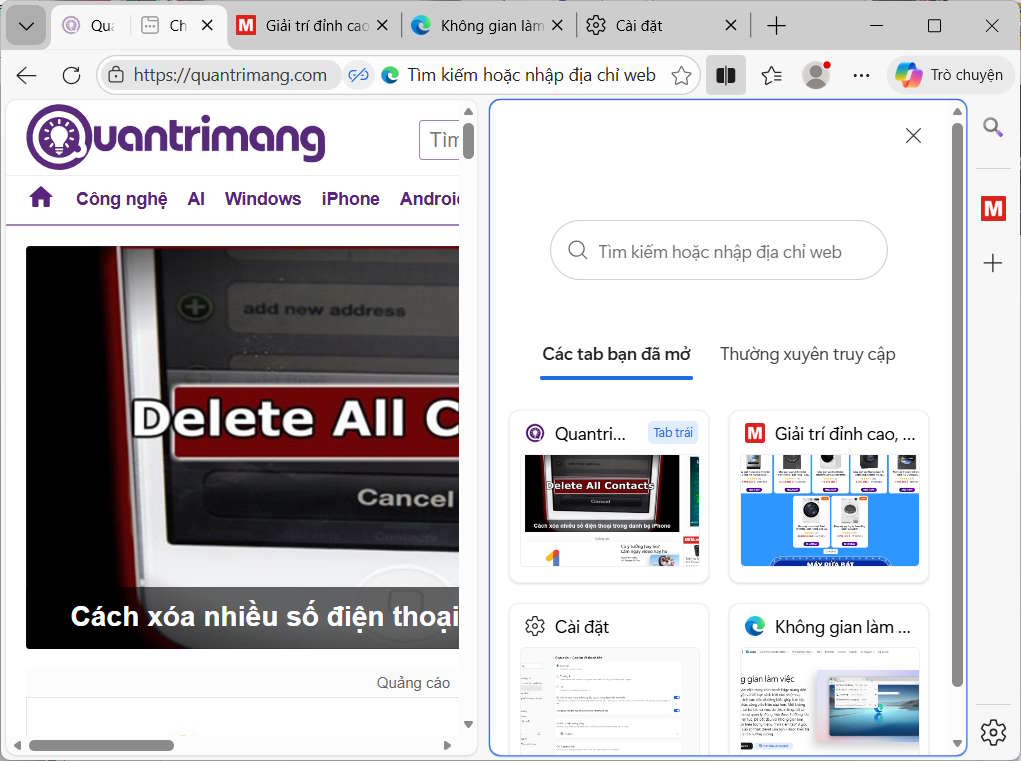Open the AI menu item
Screen dimensions: 1021x761
[x=196, y=199]
